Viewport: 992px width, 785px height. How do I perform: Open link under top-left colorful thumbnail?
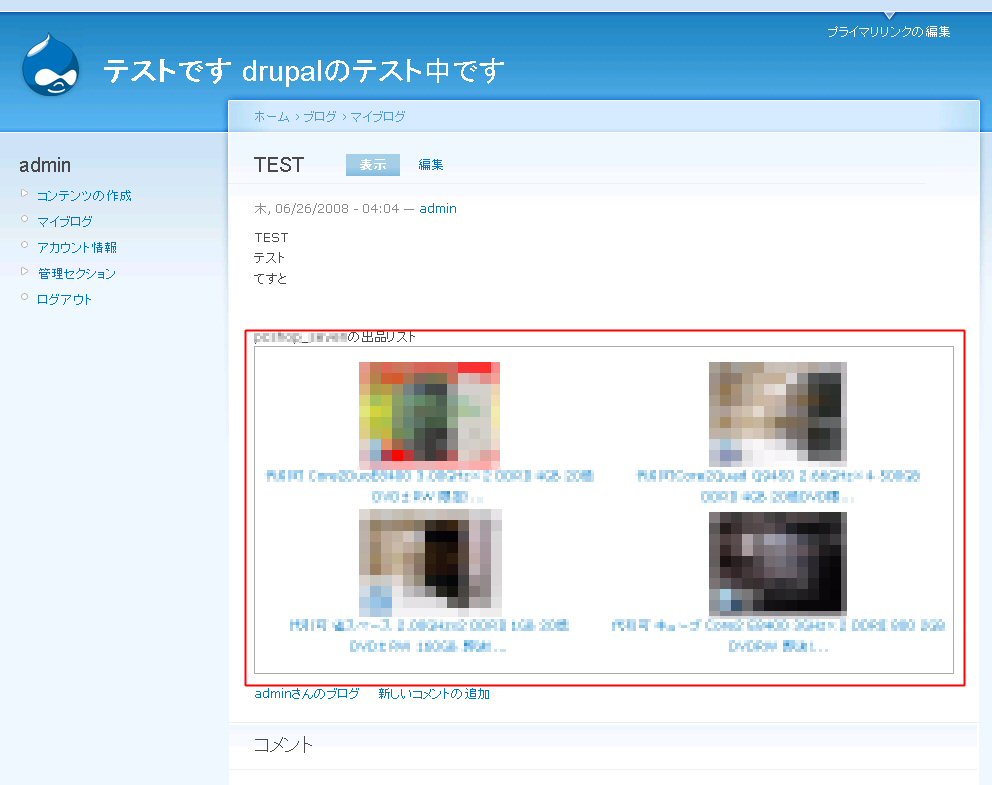coord(430,486)
